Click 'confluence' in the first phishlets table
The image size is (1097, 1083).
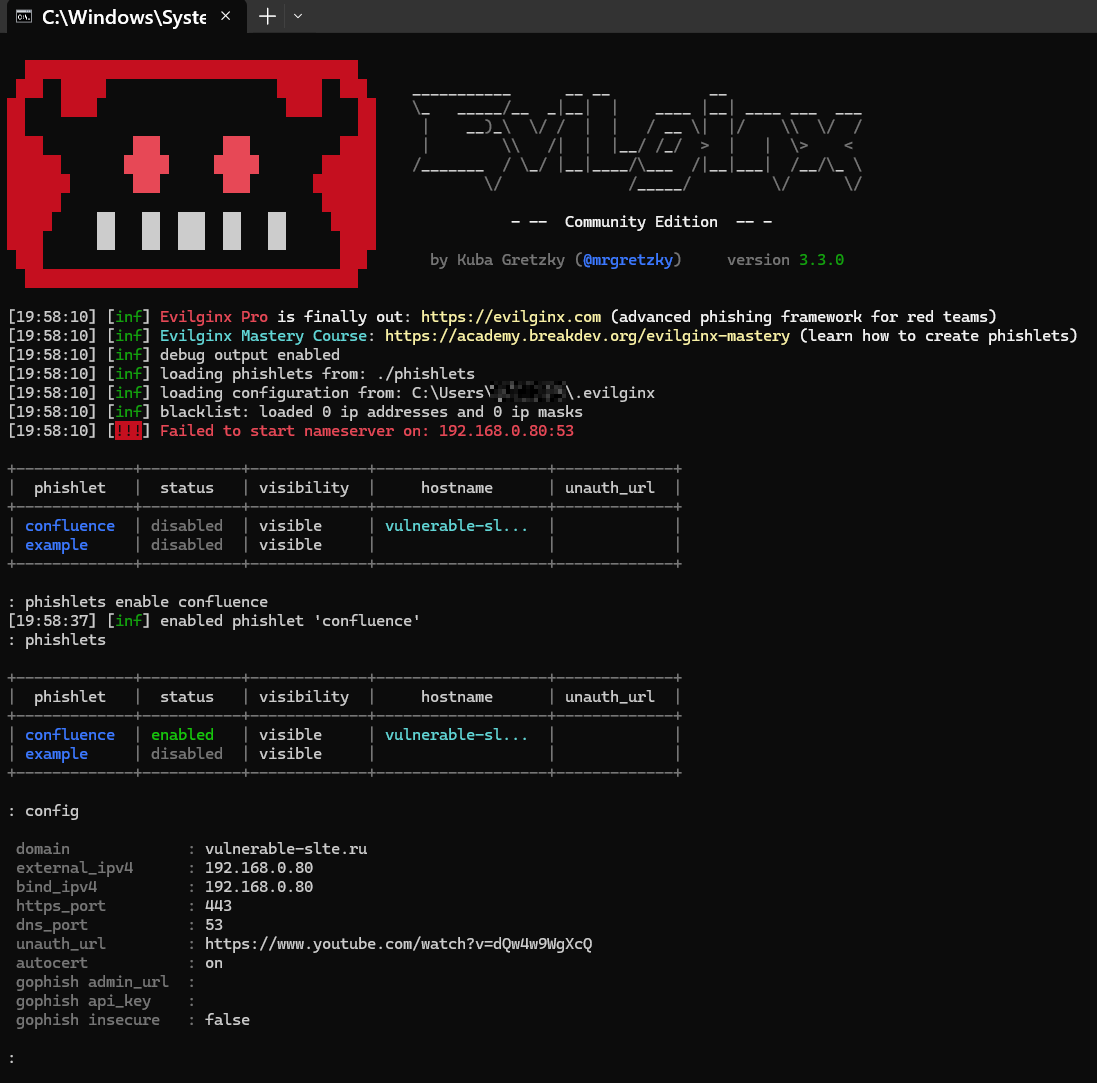[70, 525]
